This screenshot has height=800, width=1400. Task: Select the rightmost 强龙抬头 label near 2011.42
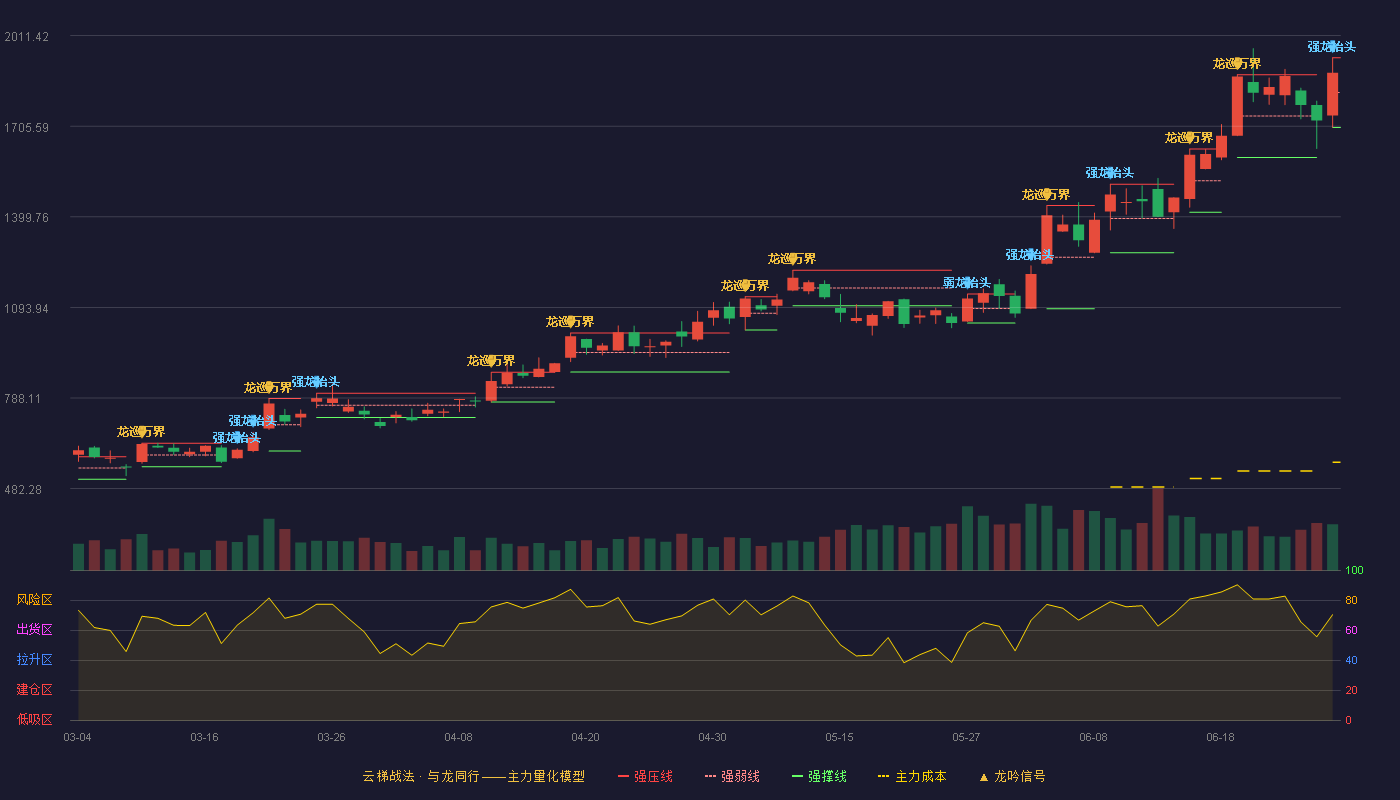coord(1332,47)
